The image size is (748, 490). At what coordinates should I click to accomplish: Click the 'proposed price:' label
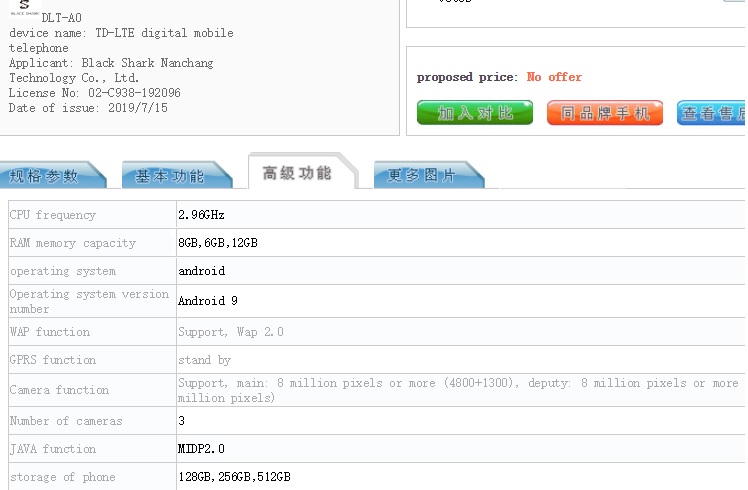click(467, 77)
